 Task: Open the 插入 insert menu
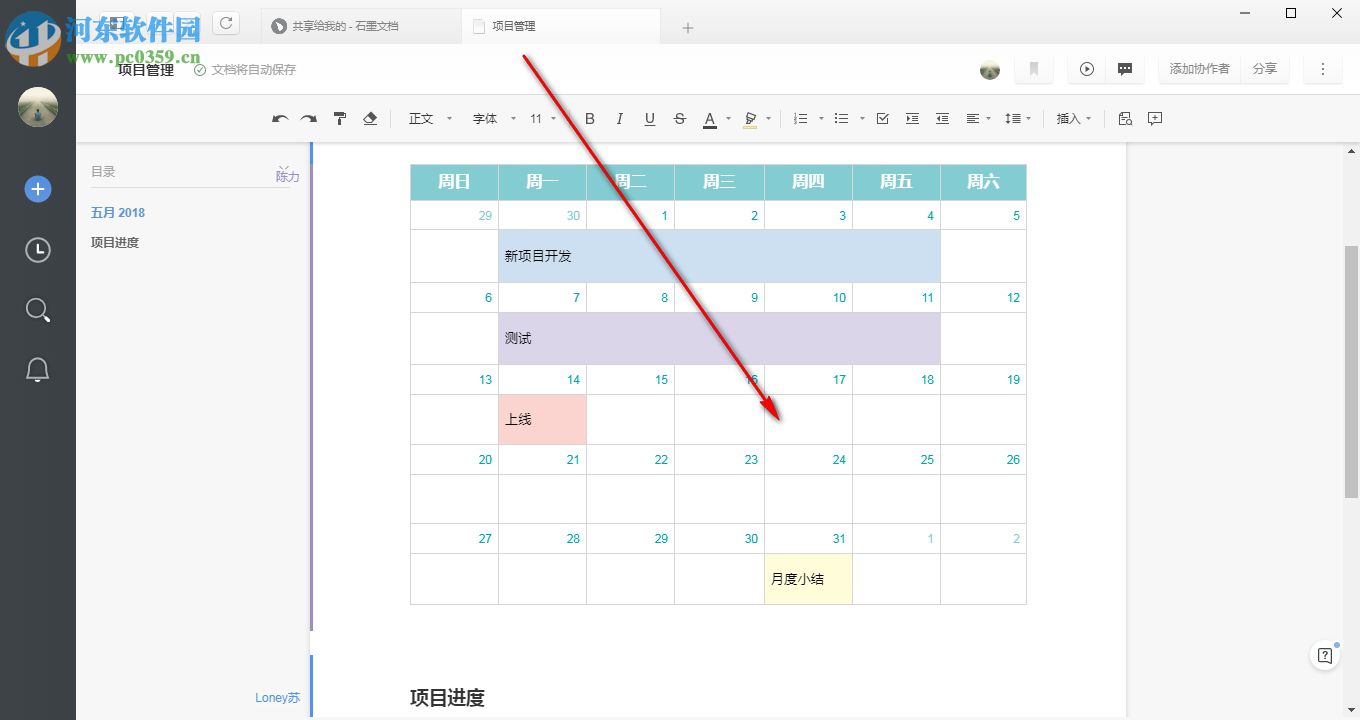click(x=1070, y=118)
